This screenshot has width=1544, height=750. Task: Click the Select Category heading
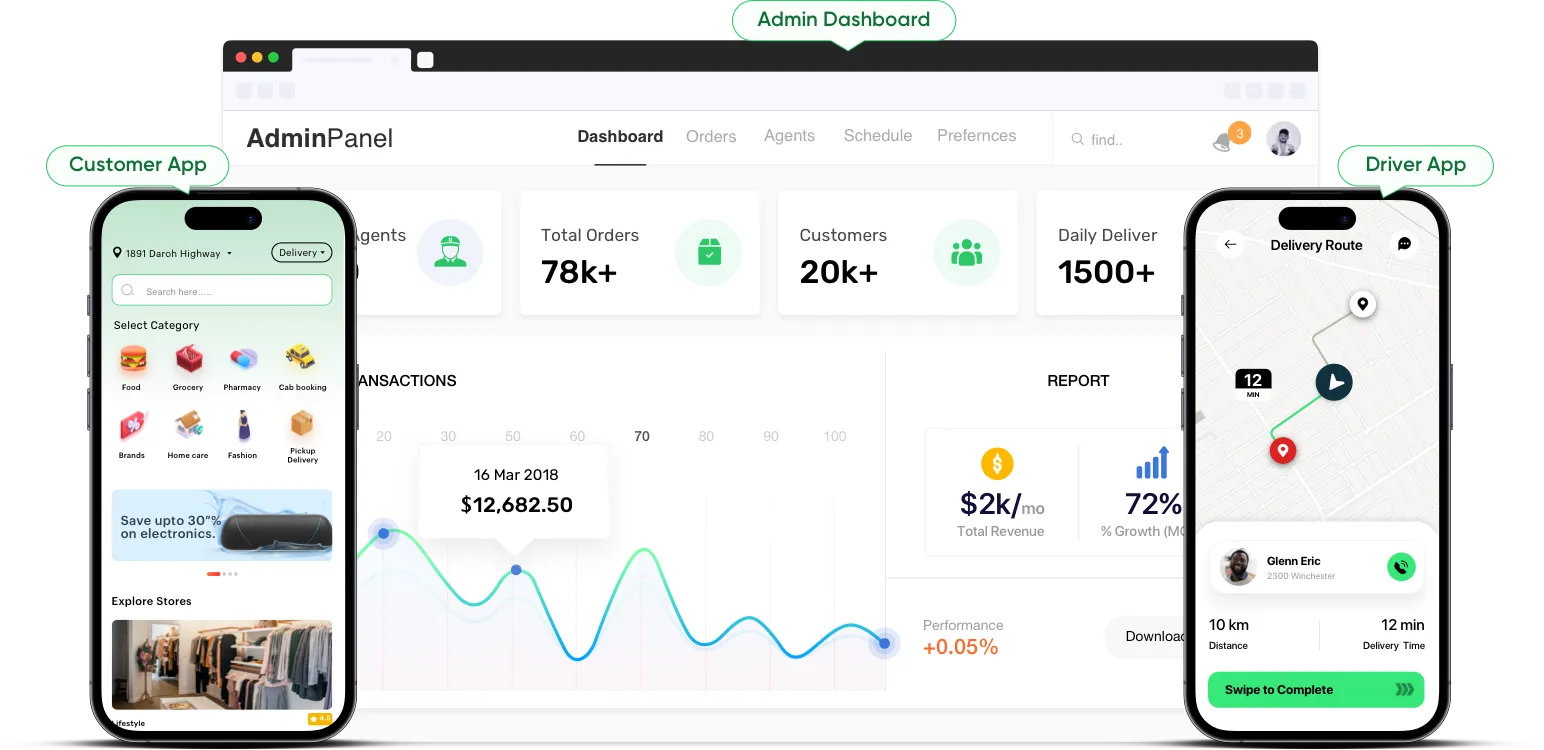pyautogui.click(x=156, y=325)
